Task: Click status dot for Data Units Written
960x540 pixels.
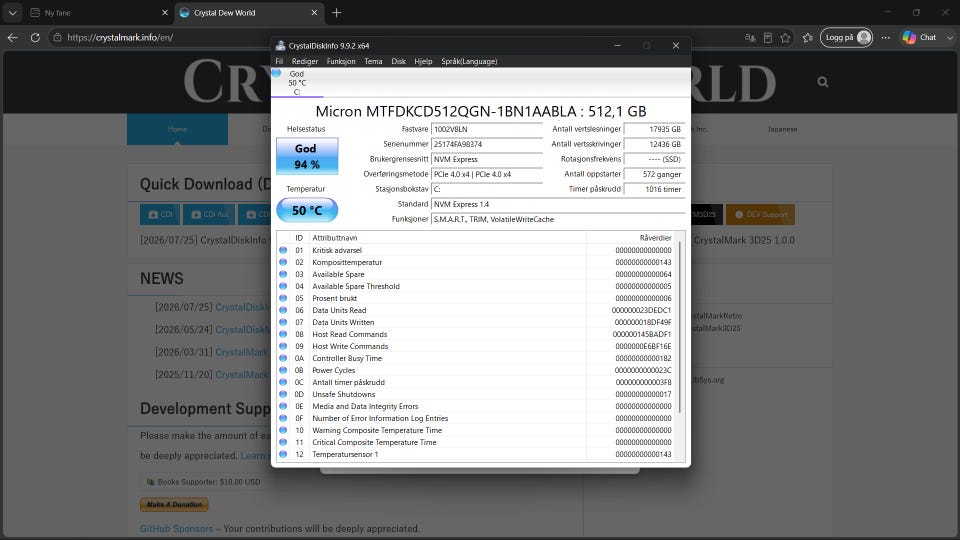Action: tap(283, 322)
